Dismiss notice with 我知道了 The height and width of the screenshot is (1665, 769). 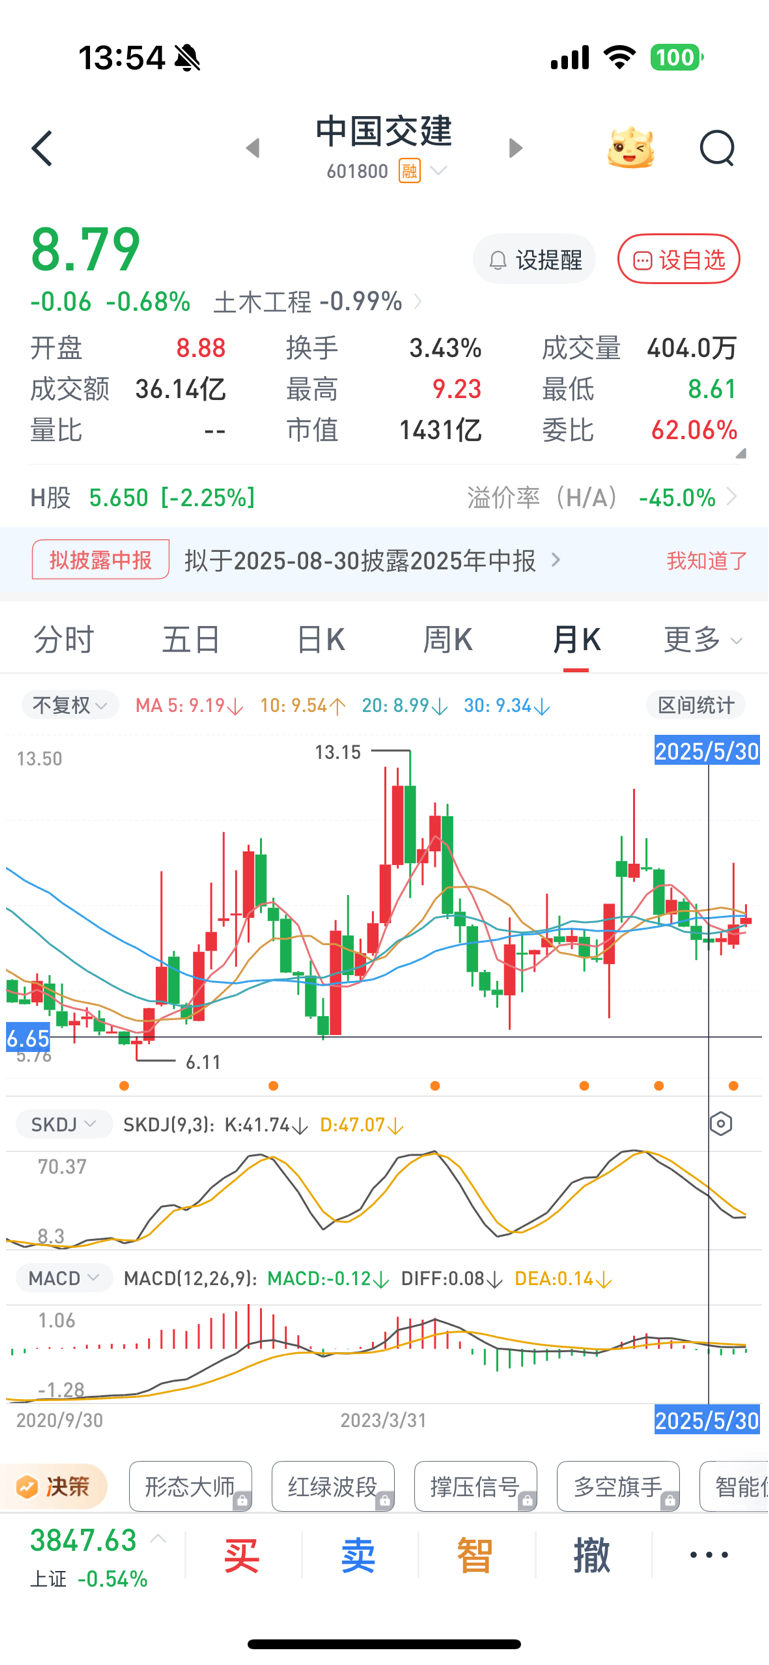(707, 560)
